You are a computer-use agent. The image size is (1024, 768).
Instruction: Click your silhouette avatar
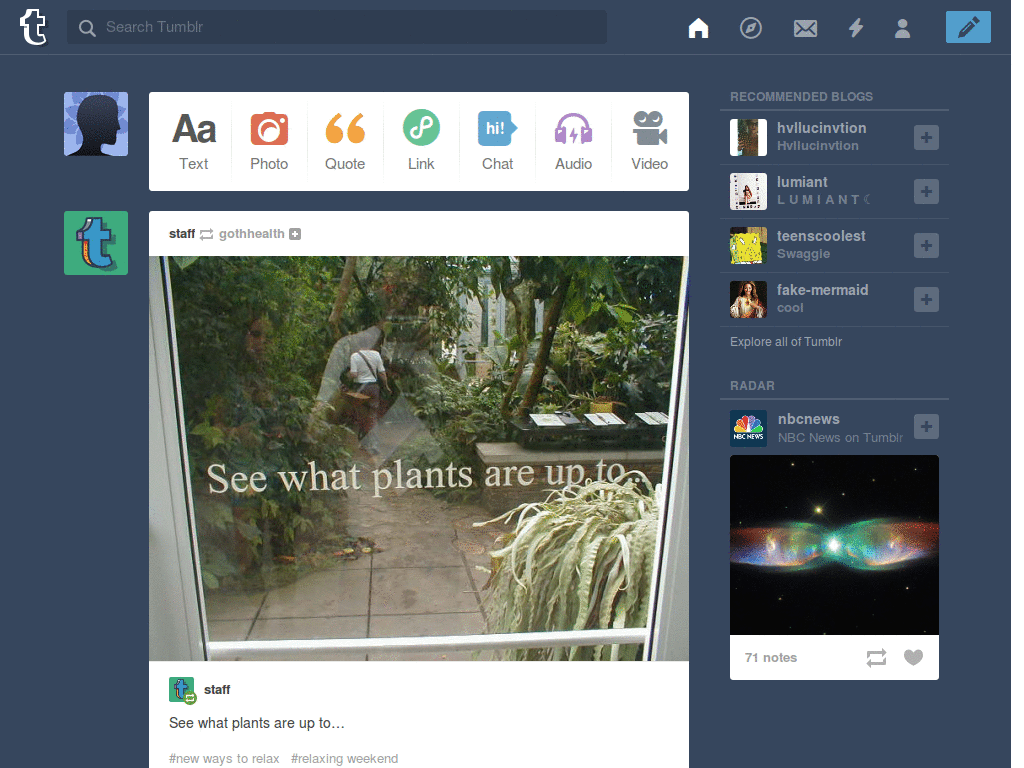96,124
